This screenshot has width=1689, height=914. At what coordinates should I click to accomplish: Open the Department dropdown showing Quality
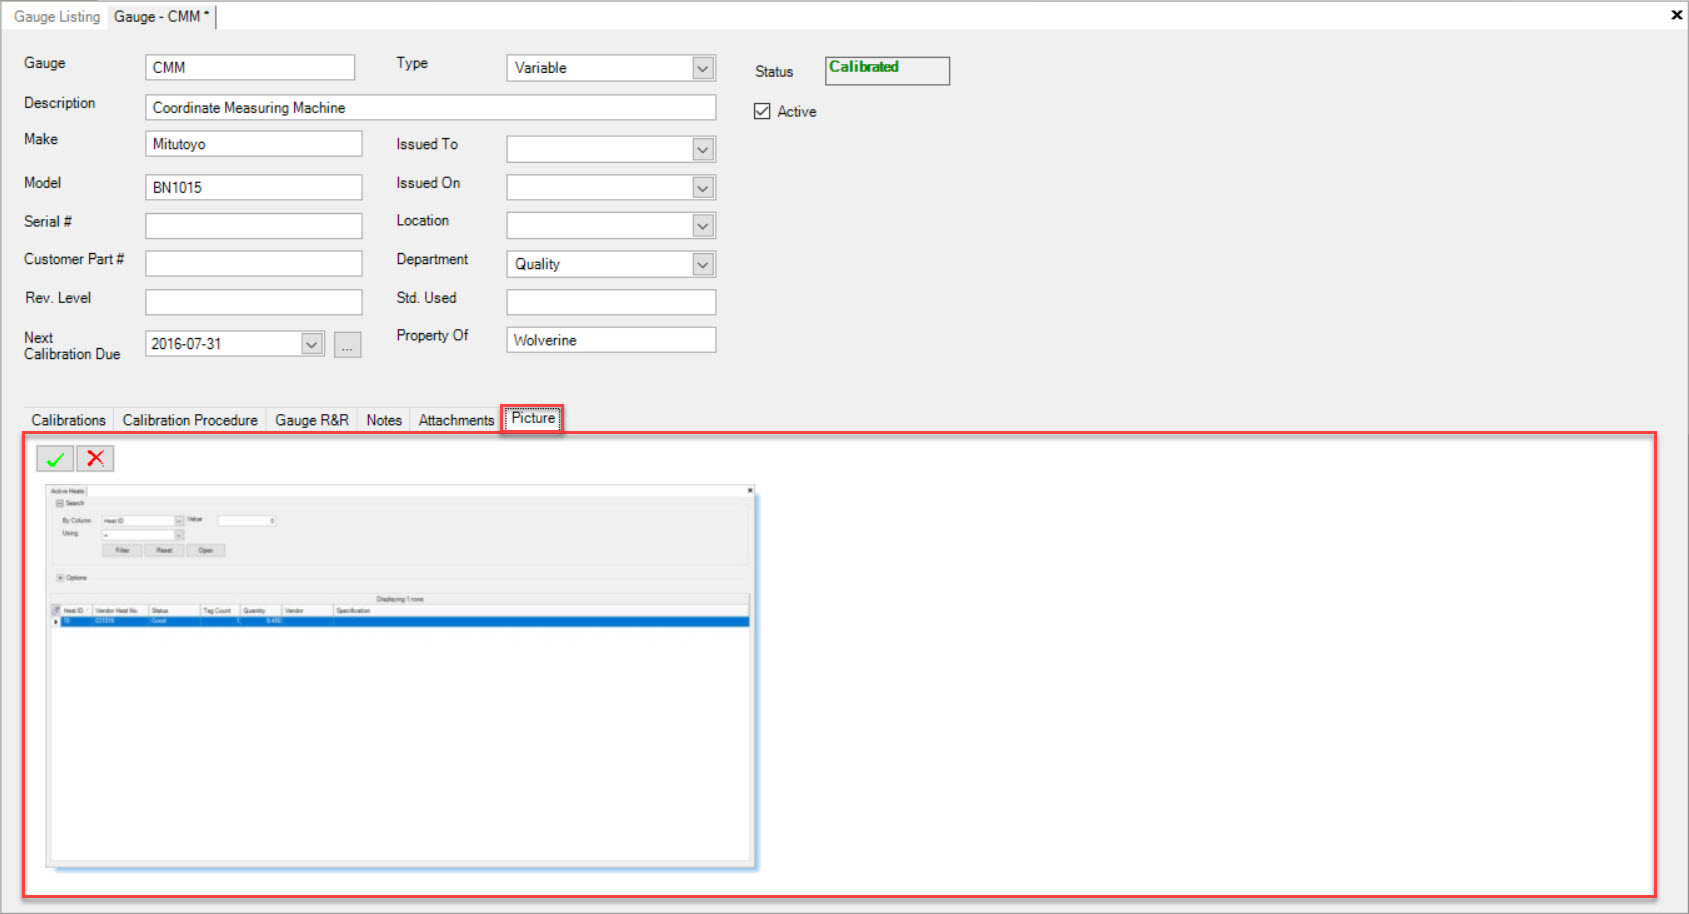coord(703,264)
